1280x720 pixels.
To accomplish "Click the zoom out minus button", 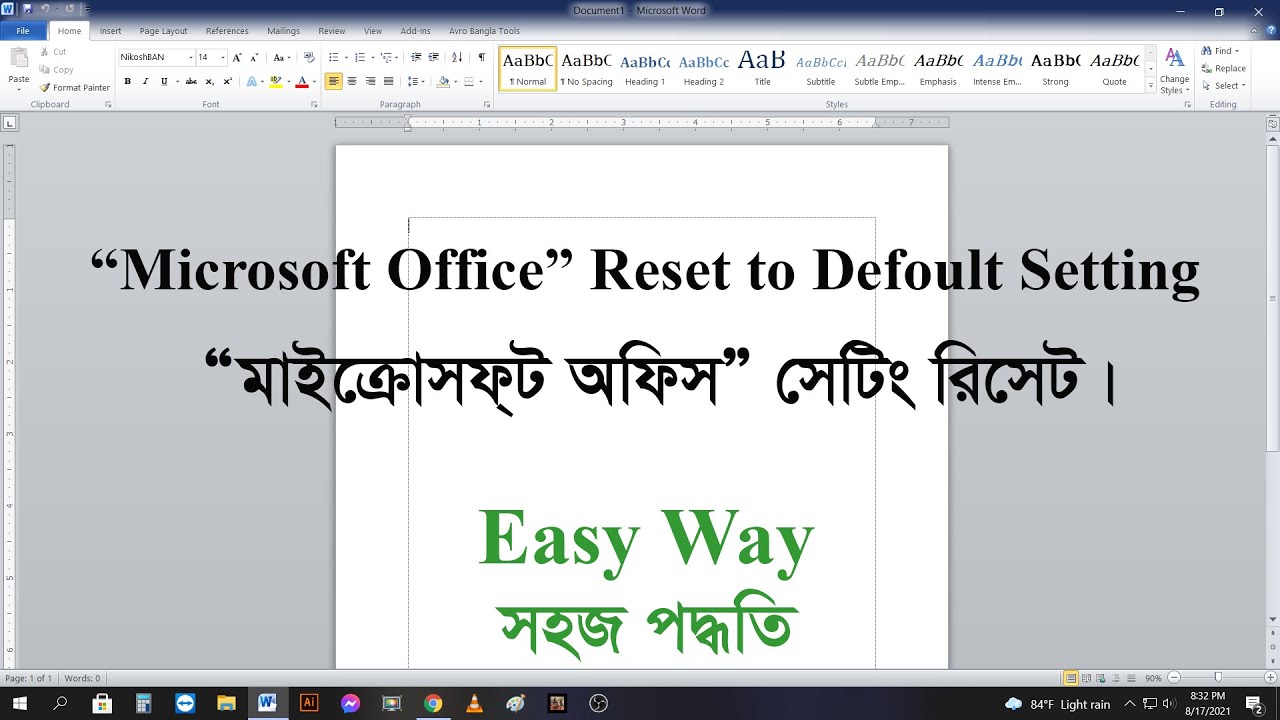I will pos(1174,678).
